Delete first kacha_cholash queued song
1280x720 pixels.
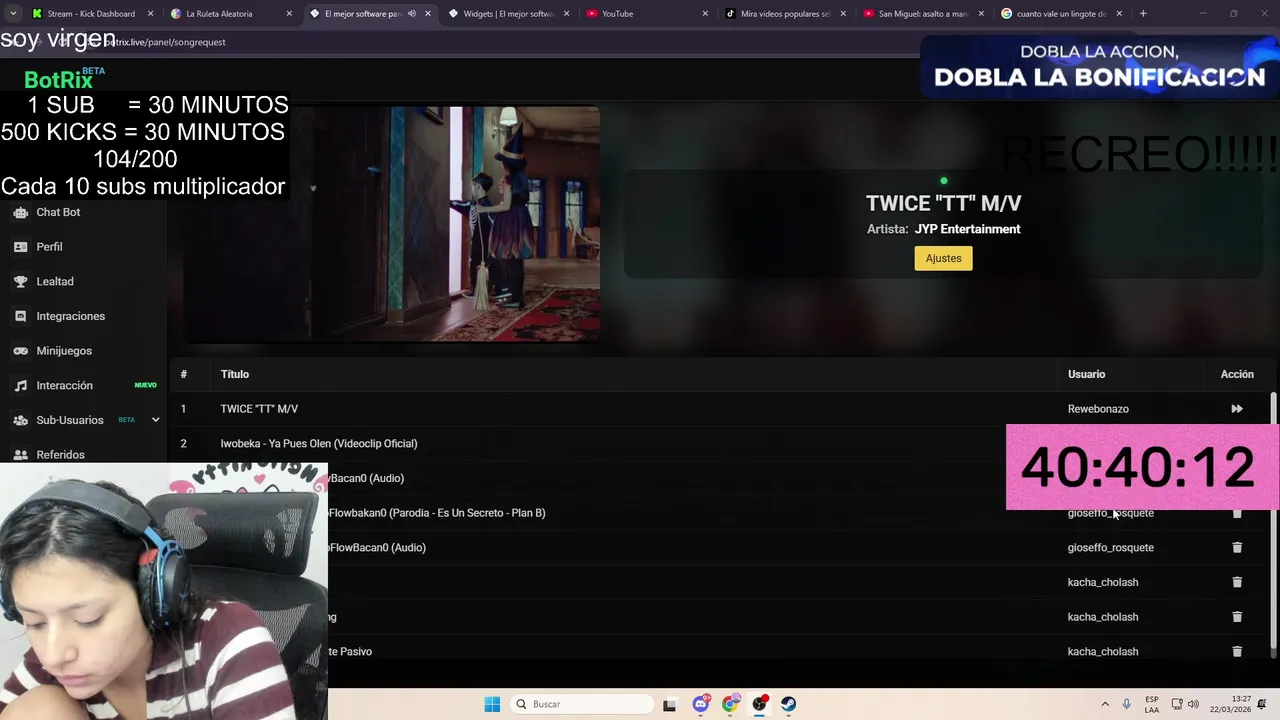tap(1237, 582)
